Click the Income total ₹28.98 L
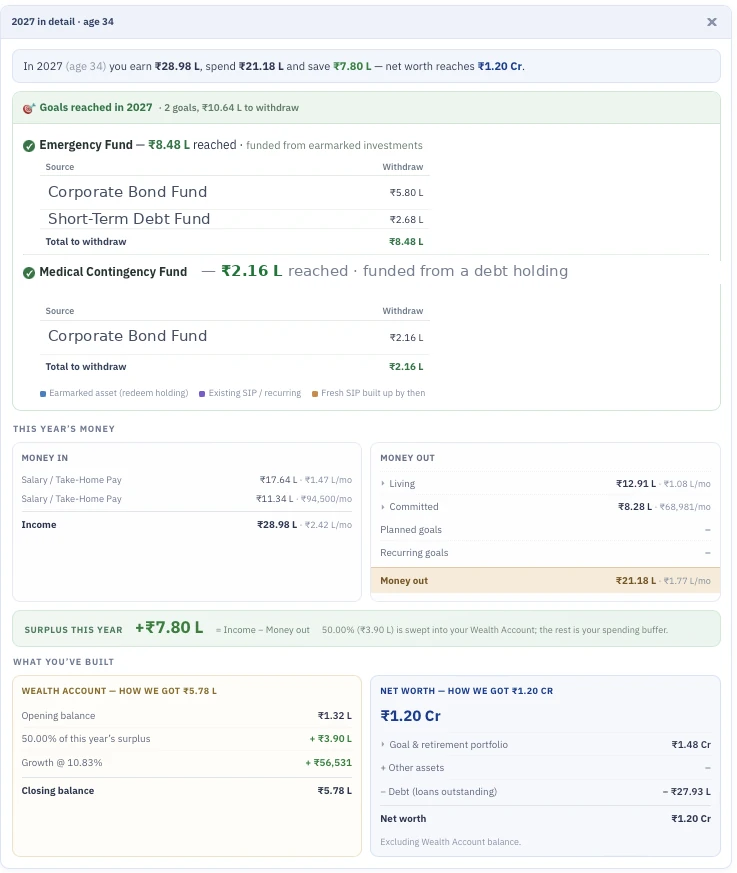Screen dimensions: 737x873 [277, 524]
